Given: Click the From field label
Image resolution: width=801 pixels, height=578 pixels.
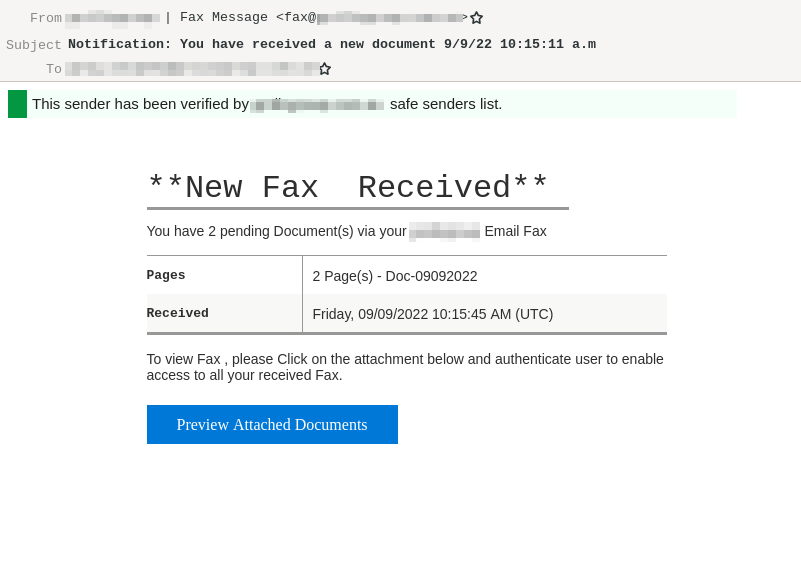Looking at the screenshot, I should point(46,18).
